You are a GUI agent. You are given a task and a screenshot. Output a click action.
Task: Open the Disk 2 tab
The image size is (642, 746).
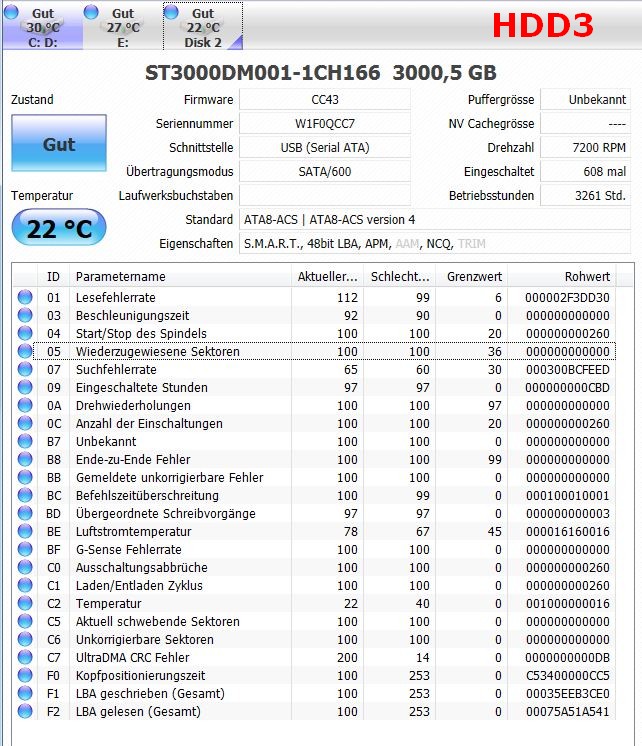click(x=203, y=26)
